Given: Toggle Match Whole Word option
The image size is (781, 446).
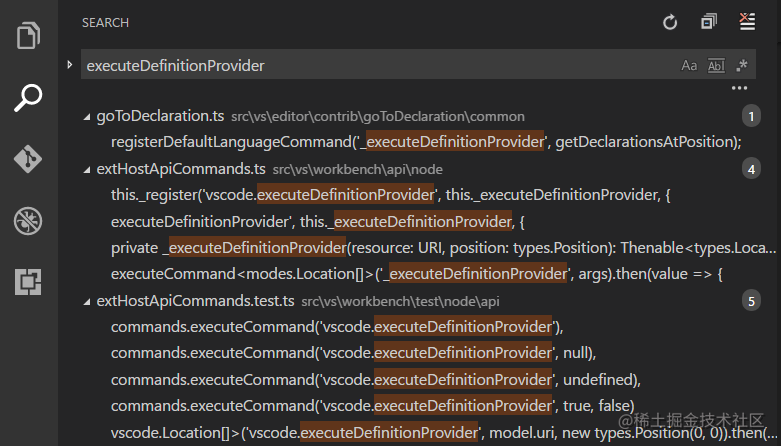Looking at the screenshot, I should tap(715, 66).
